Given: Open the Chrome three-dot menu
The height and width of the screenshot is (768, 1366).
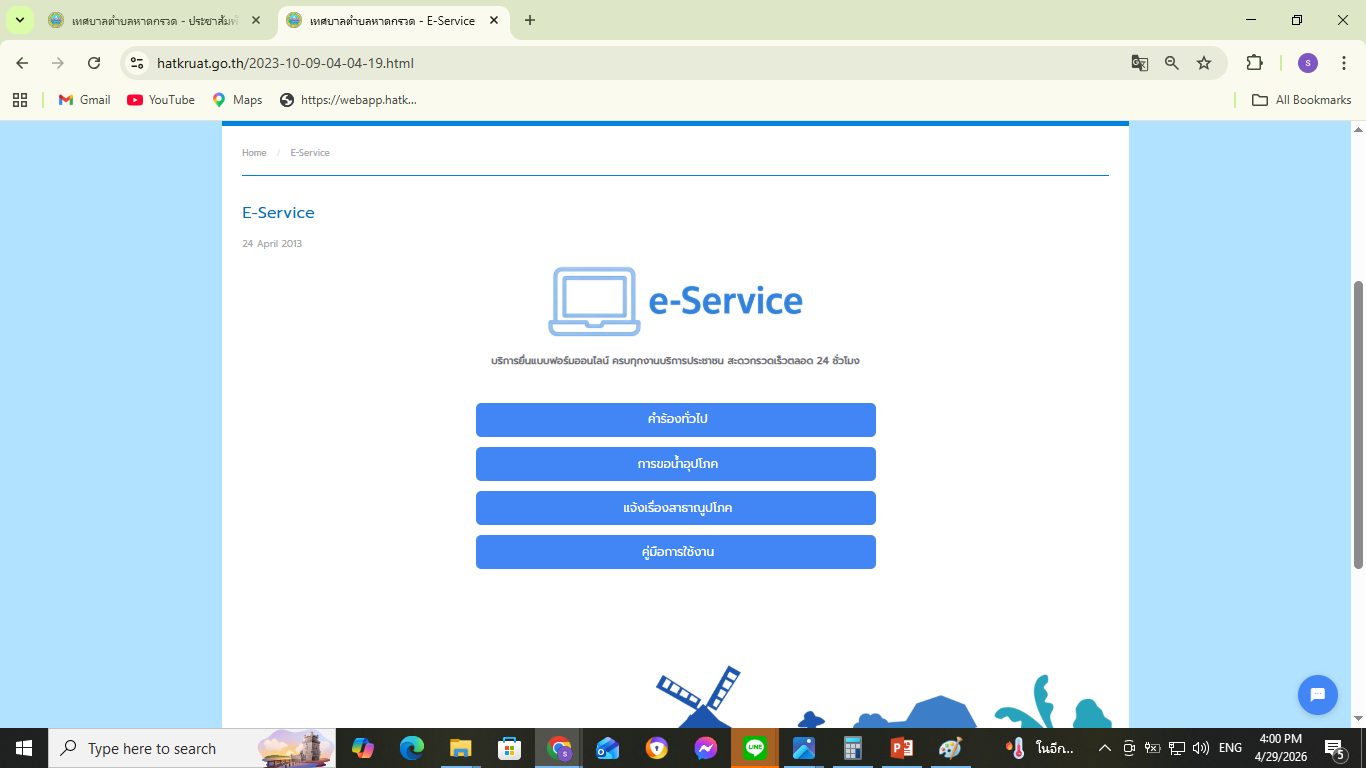Looking at the screenshot, I should pyautogui.click(x=1344, y=63).
